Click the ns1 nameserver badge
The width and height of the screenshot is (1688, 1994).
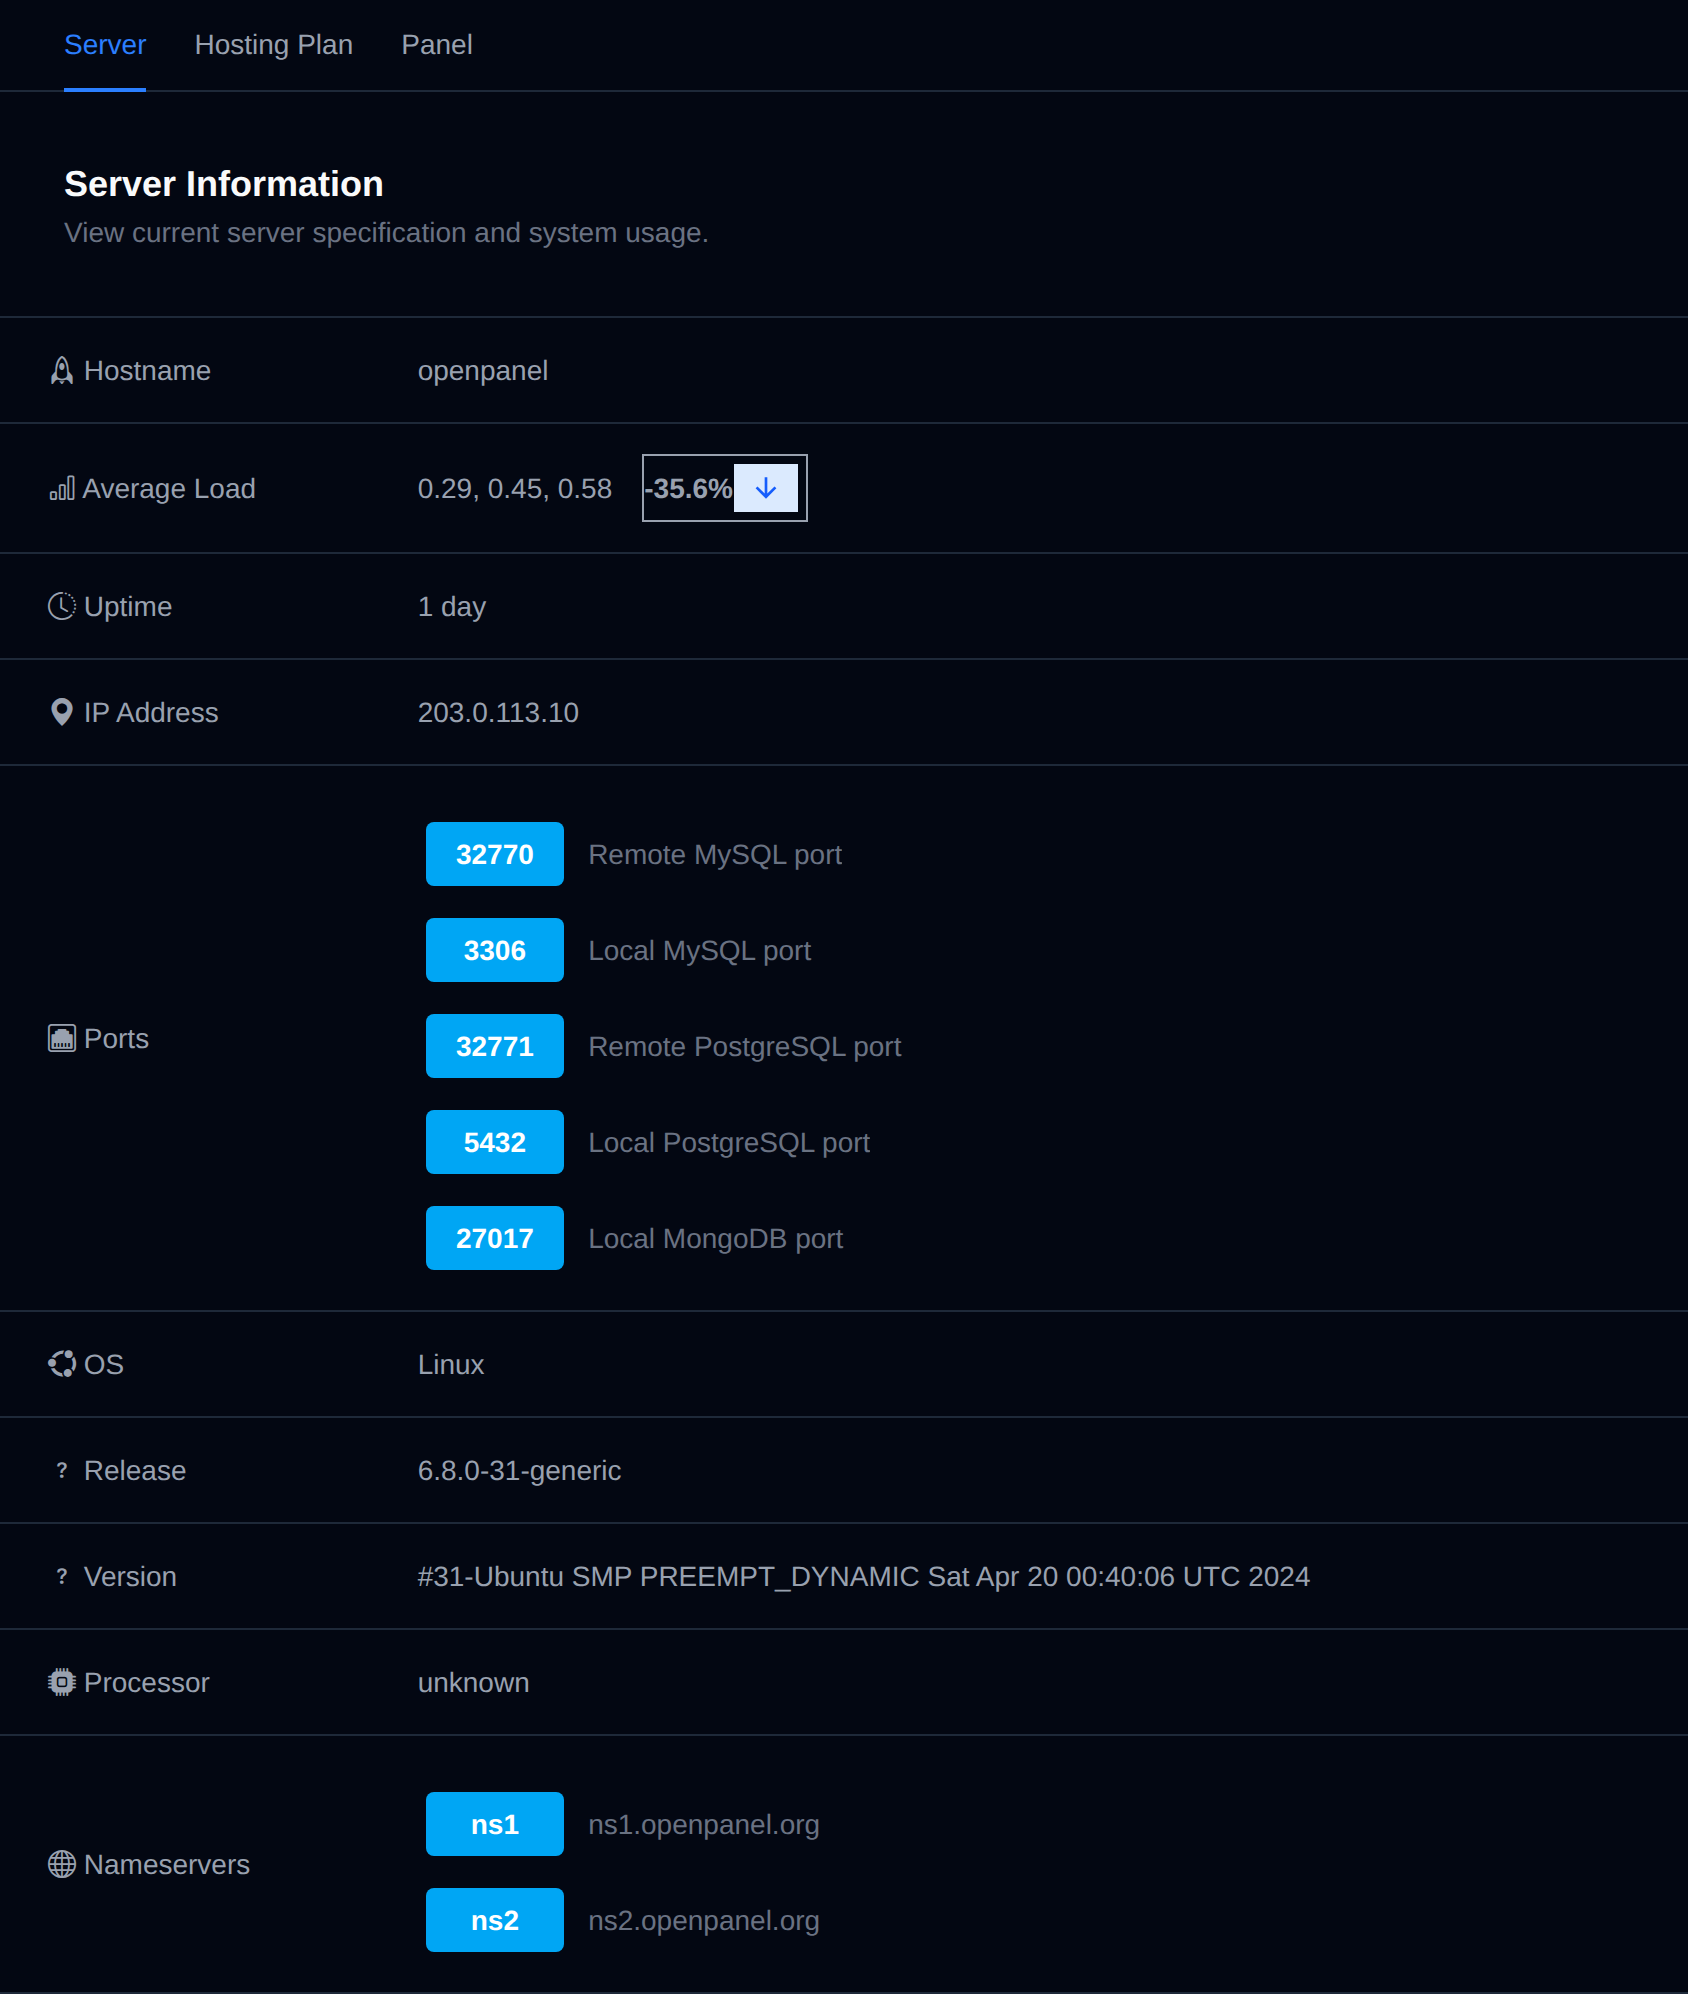point(495,1824)
